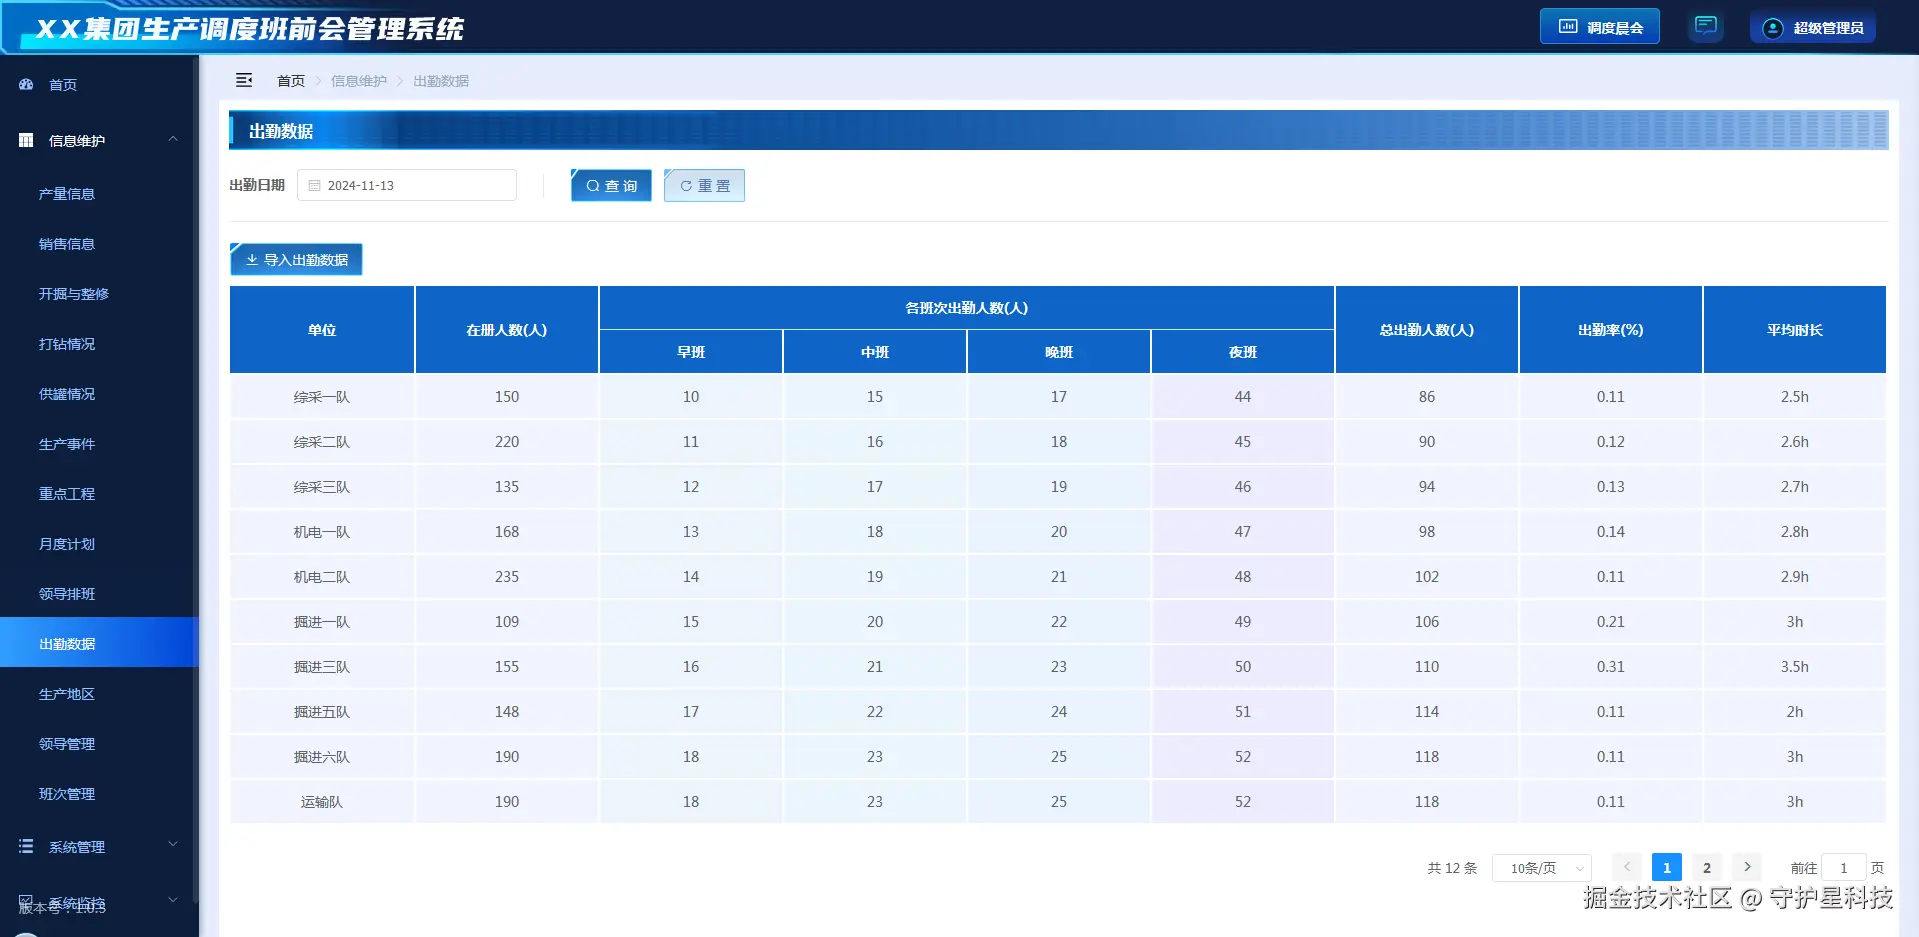Open 开掘与整修 menu item
The width and height of the screenshot is (1919, 937).
(x=74, y=294)
